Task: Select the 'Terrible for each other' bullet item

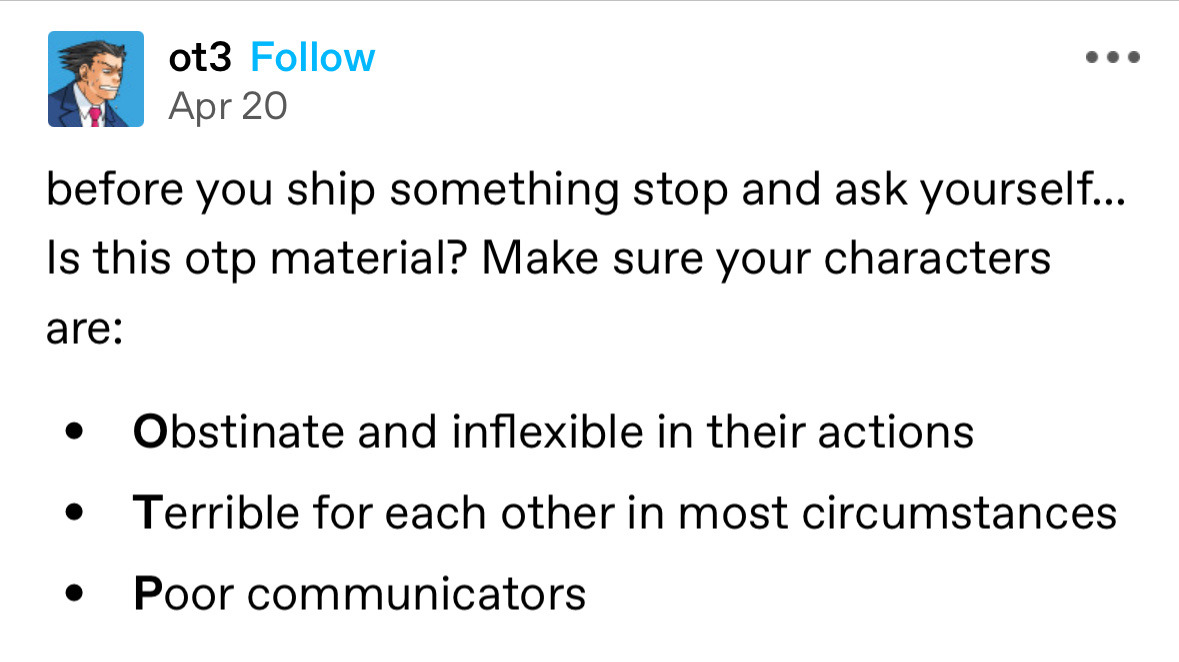Action: [625, 513]
